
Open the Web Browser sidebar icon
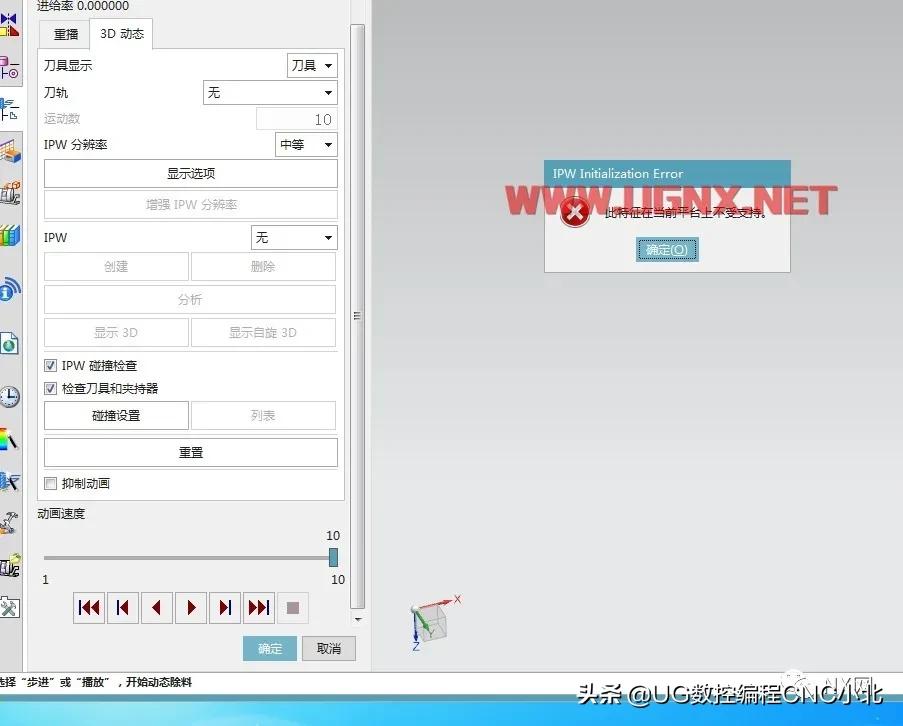click(9, 343)
